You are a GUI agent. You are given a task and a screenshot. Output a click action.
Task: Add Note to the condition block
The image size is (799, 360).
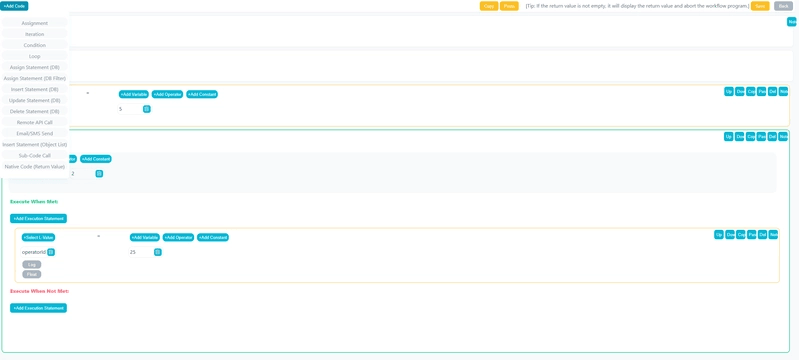point(784,137)
